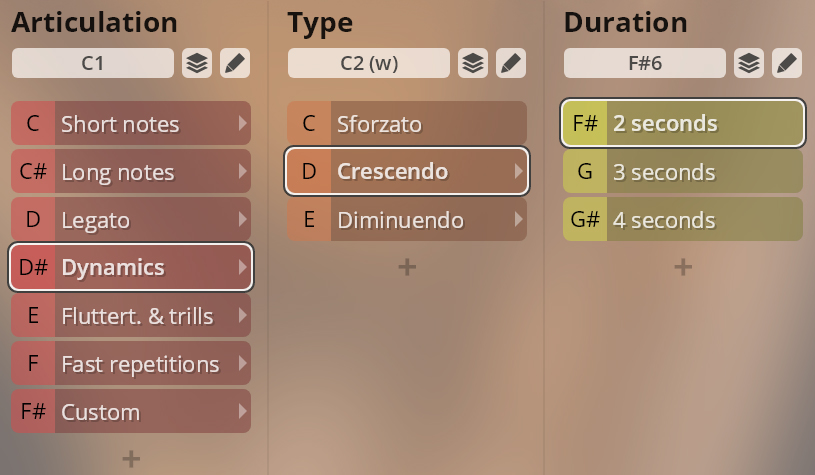Expand the Diminuendo arrow
This screenshot has width=815, height=475.
coord(518,219)
